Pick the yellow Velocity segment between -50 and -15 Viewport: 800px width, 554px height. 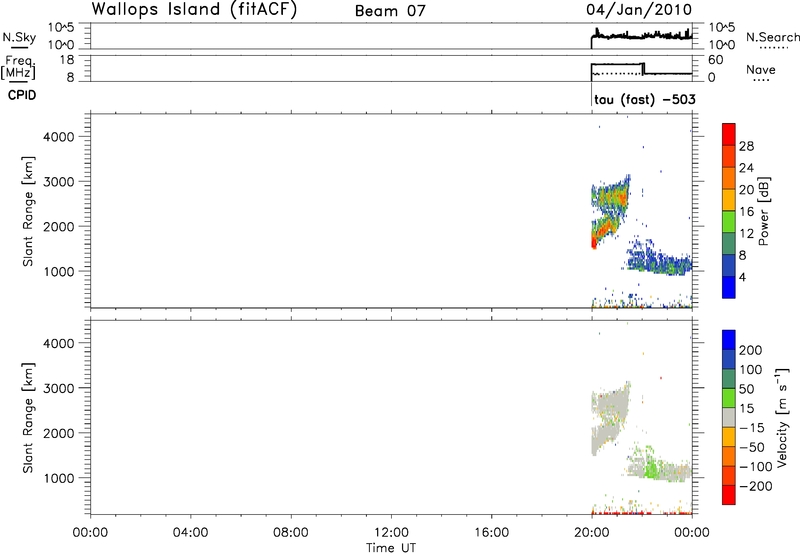click(729, 437)
